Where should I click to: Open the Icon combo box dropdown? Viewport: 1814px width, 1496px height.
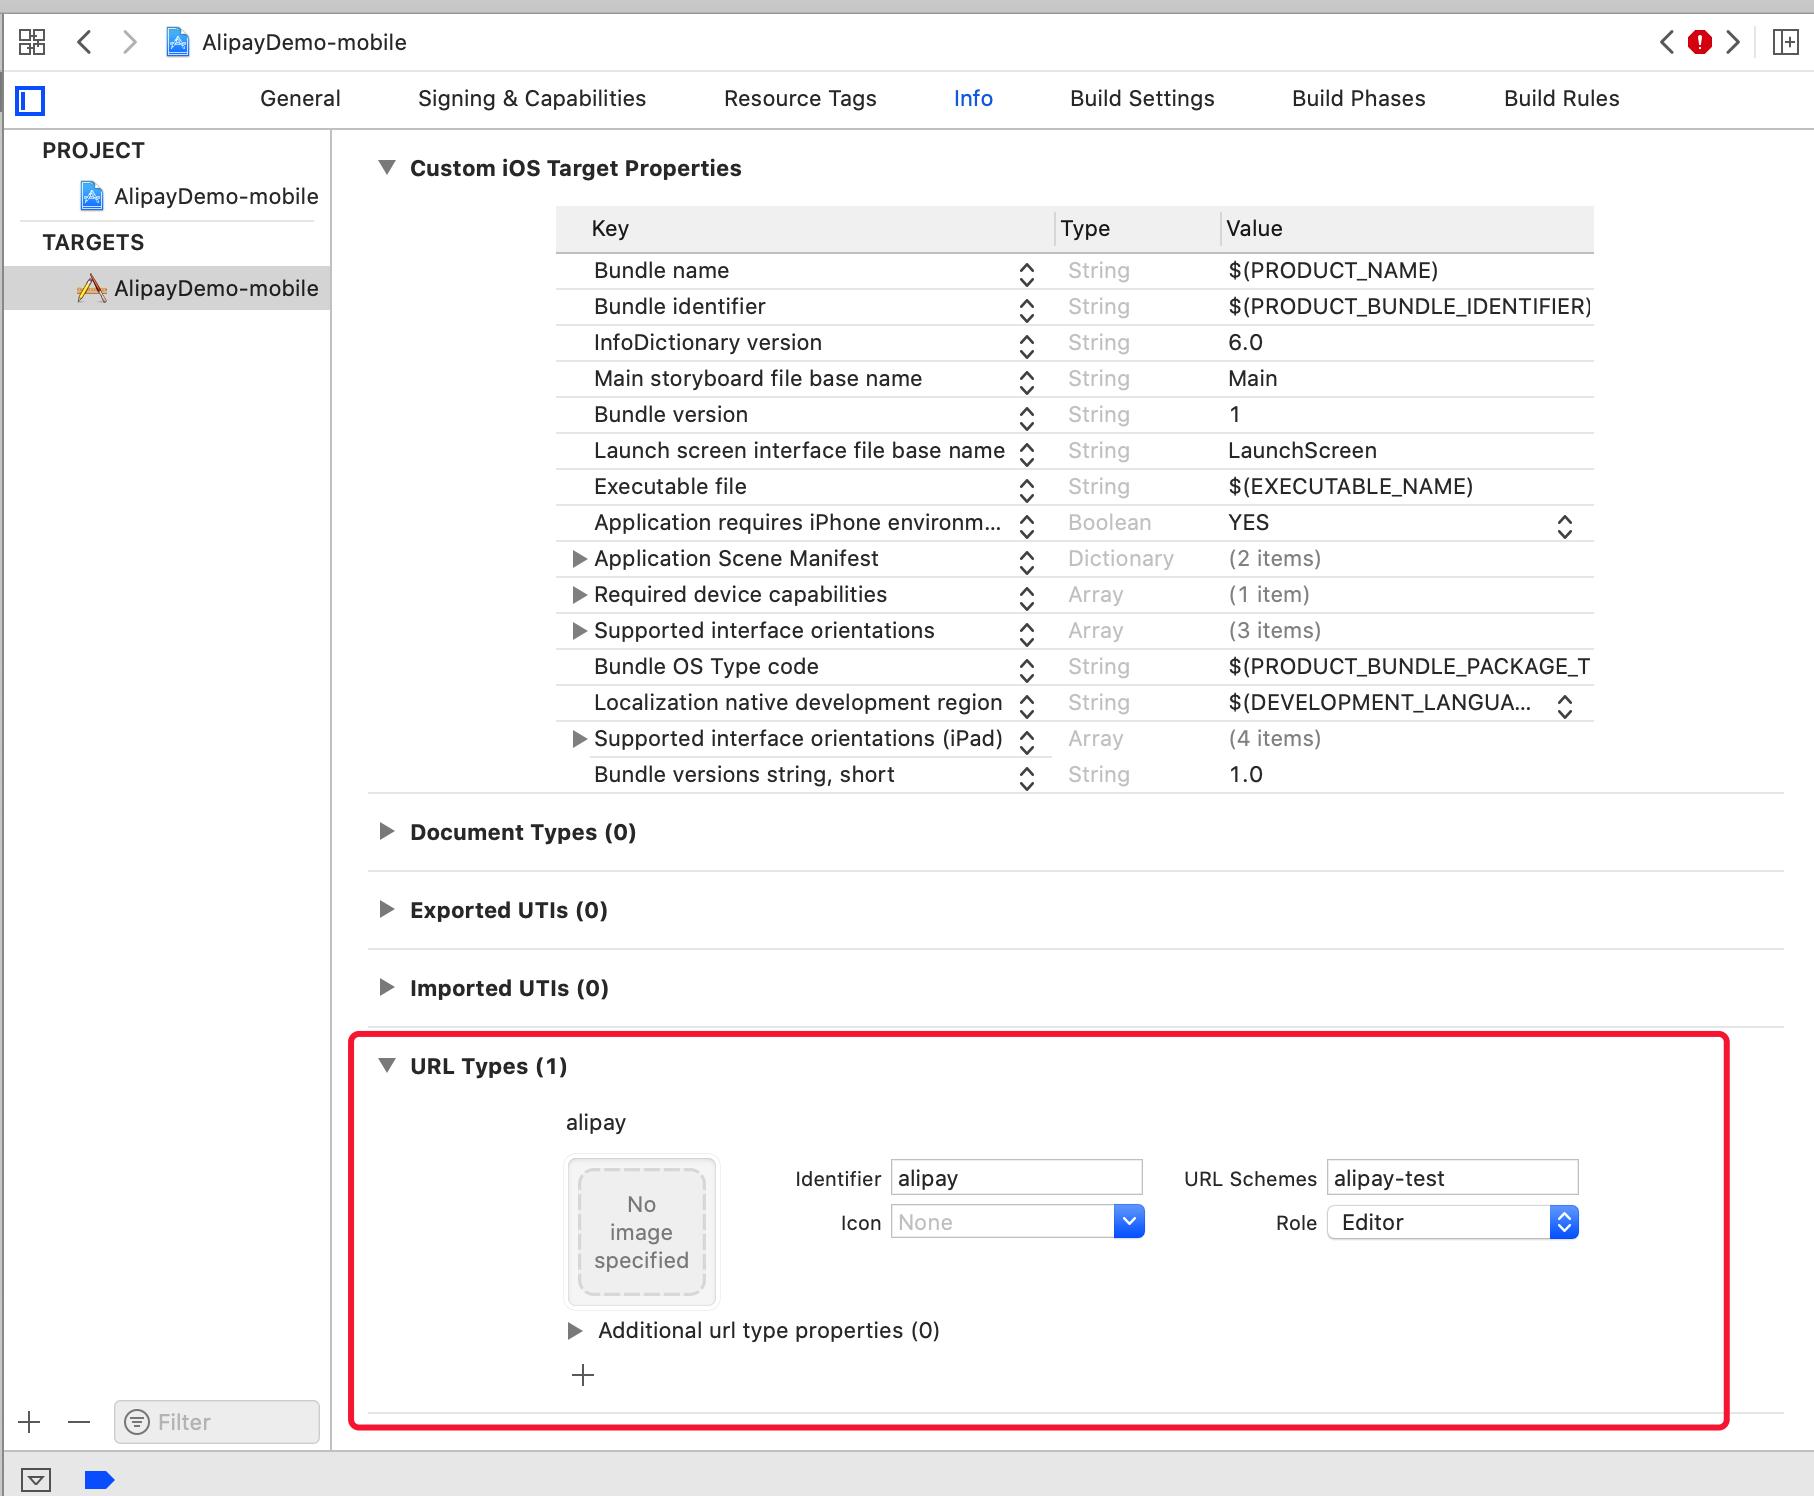(x=1128, y=1221)
